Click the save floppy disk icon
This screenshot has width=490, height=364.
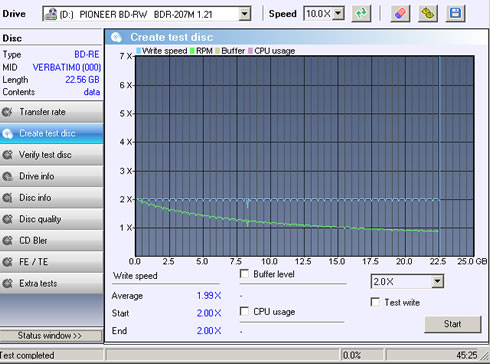455,14
